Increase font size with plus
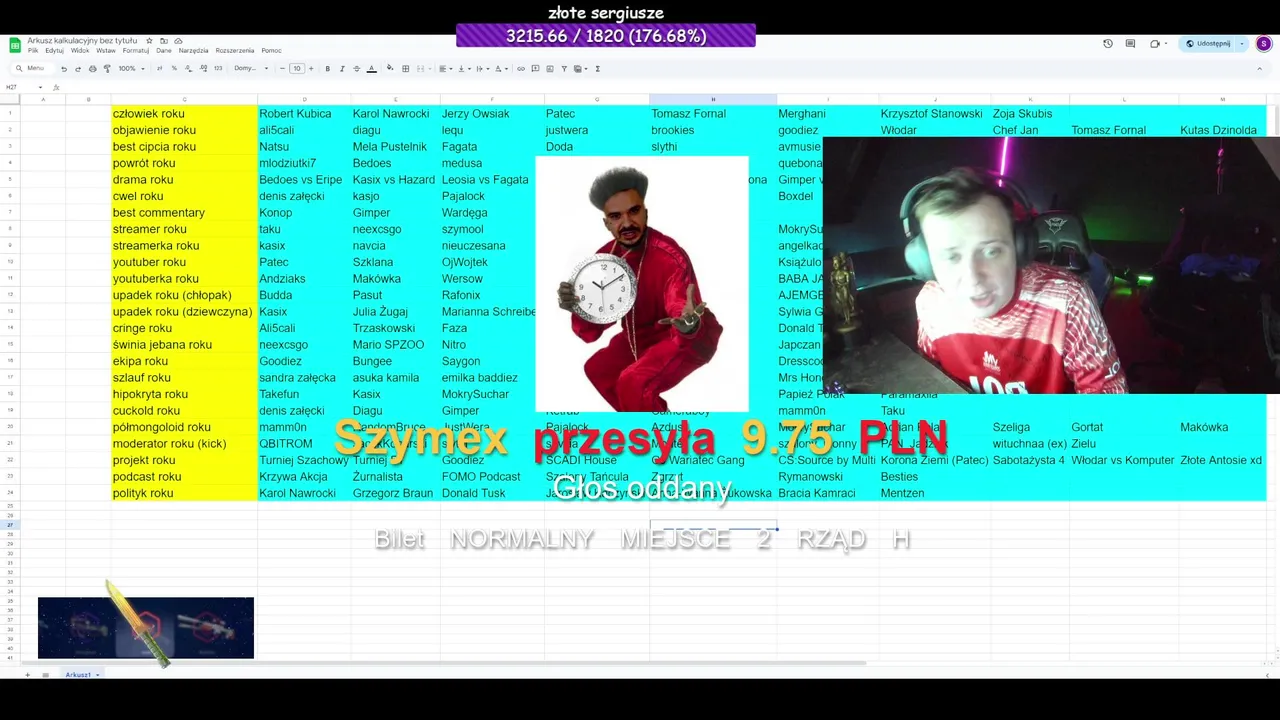Image resolution: width=1280 pixels, height=720 pixels. tap(311, 69)
